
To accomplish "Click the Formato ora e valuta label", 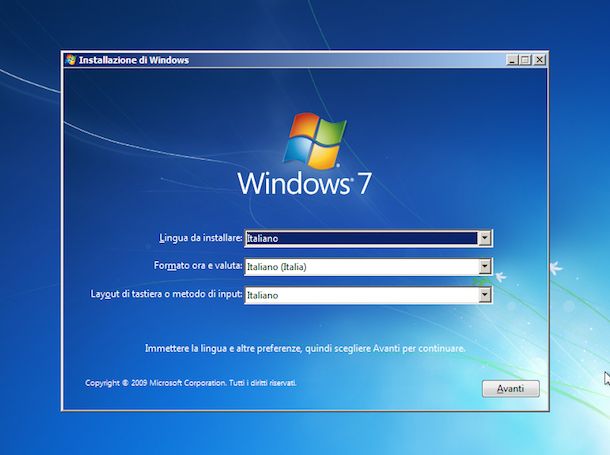I will (x=198, y=266).
